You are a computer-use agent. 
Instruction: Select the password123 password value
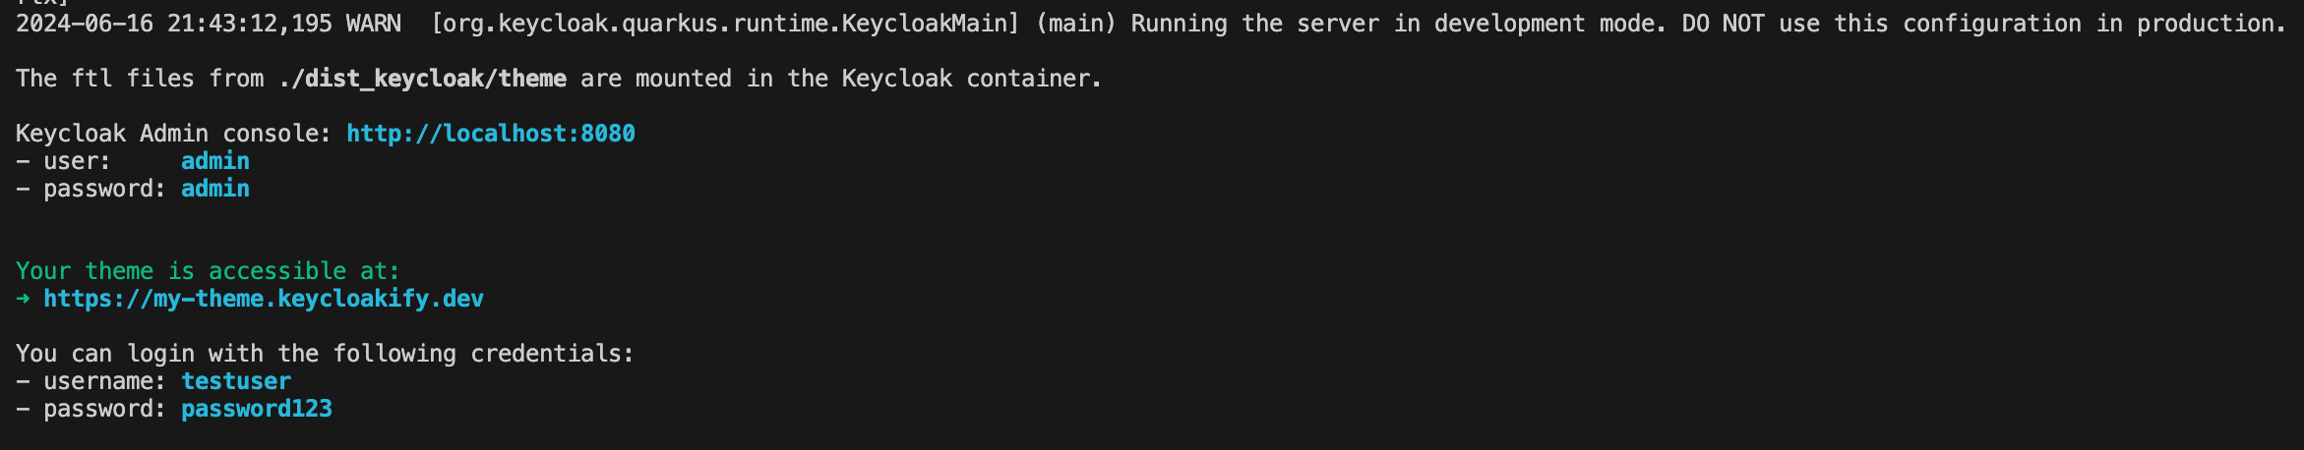pyautogui.click(x=256, y=409)
